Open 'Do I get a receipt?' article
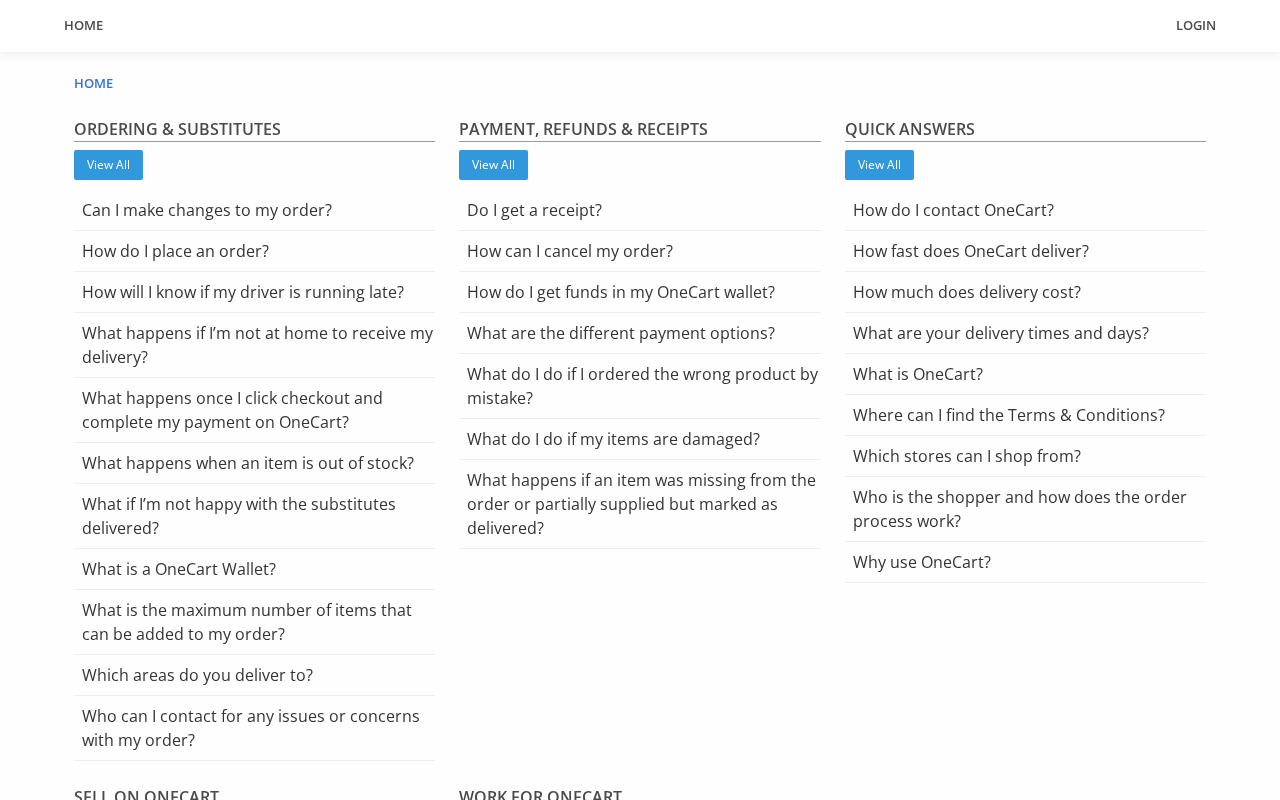The height and width of the screenshot is (800, 1280). tap(640, 210)
